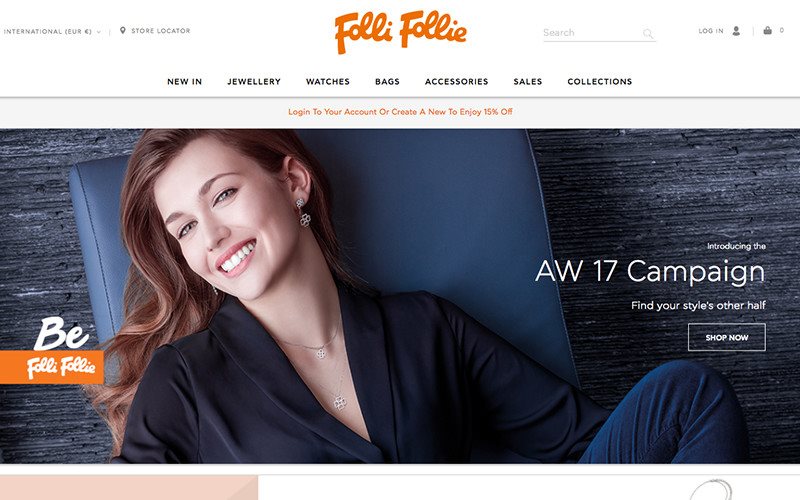
Task: Open the user account icon
Action: [x=736, y=31]
